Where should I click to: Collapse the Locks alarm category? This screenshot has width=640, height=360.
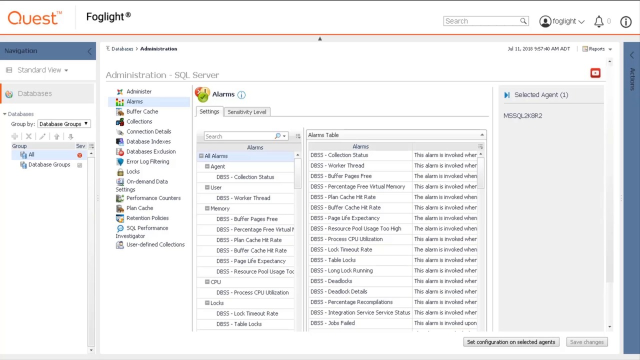pos(207,303)
